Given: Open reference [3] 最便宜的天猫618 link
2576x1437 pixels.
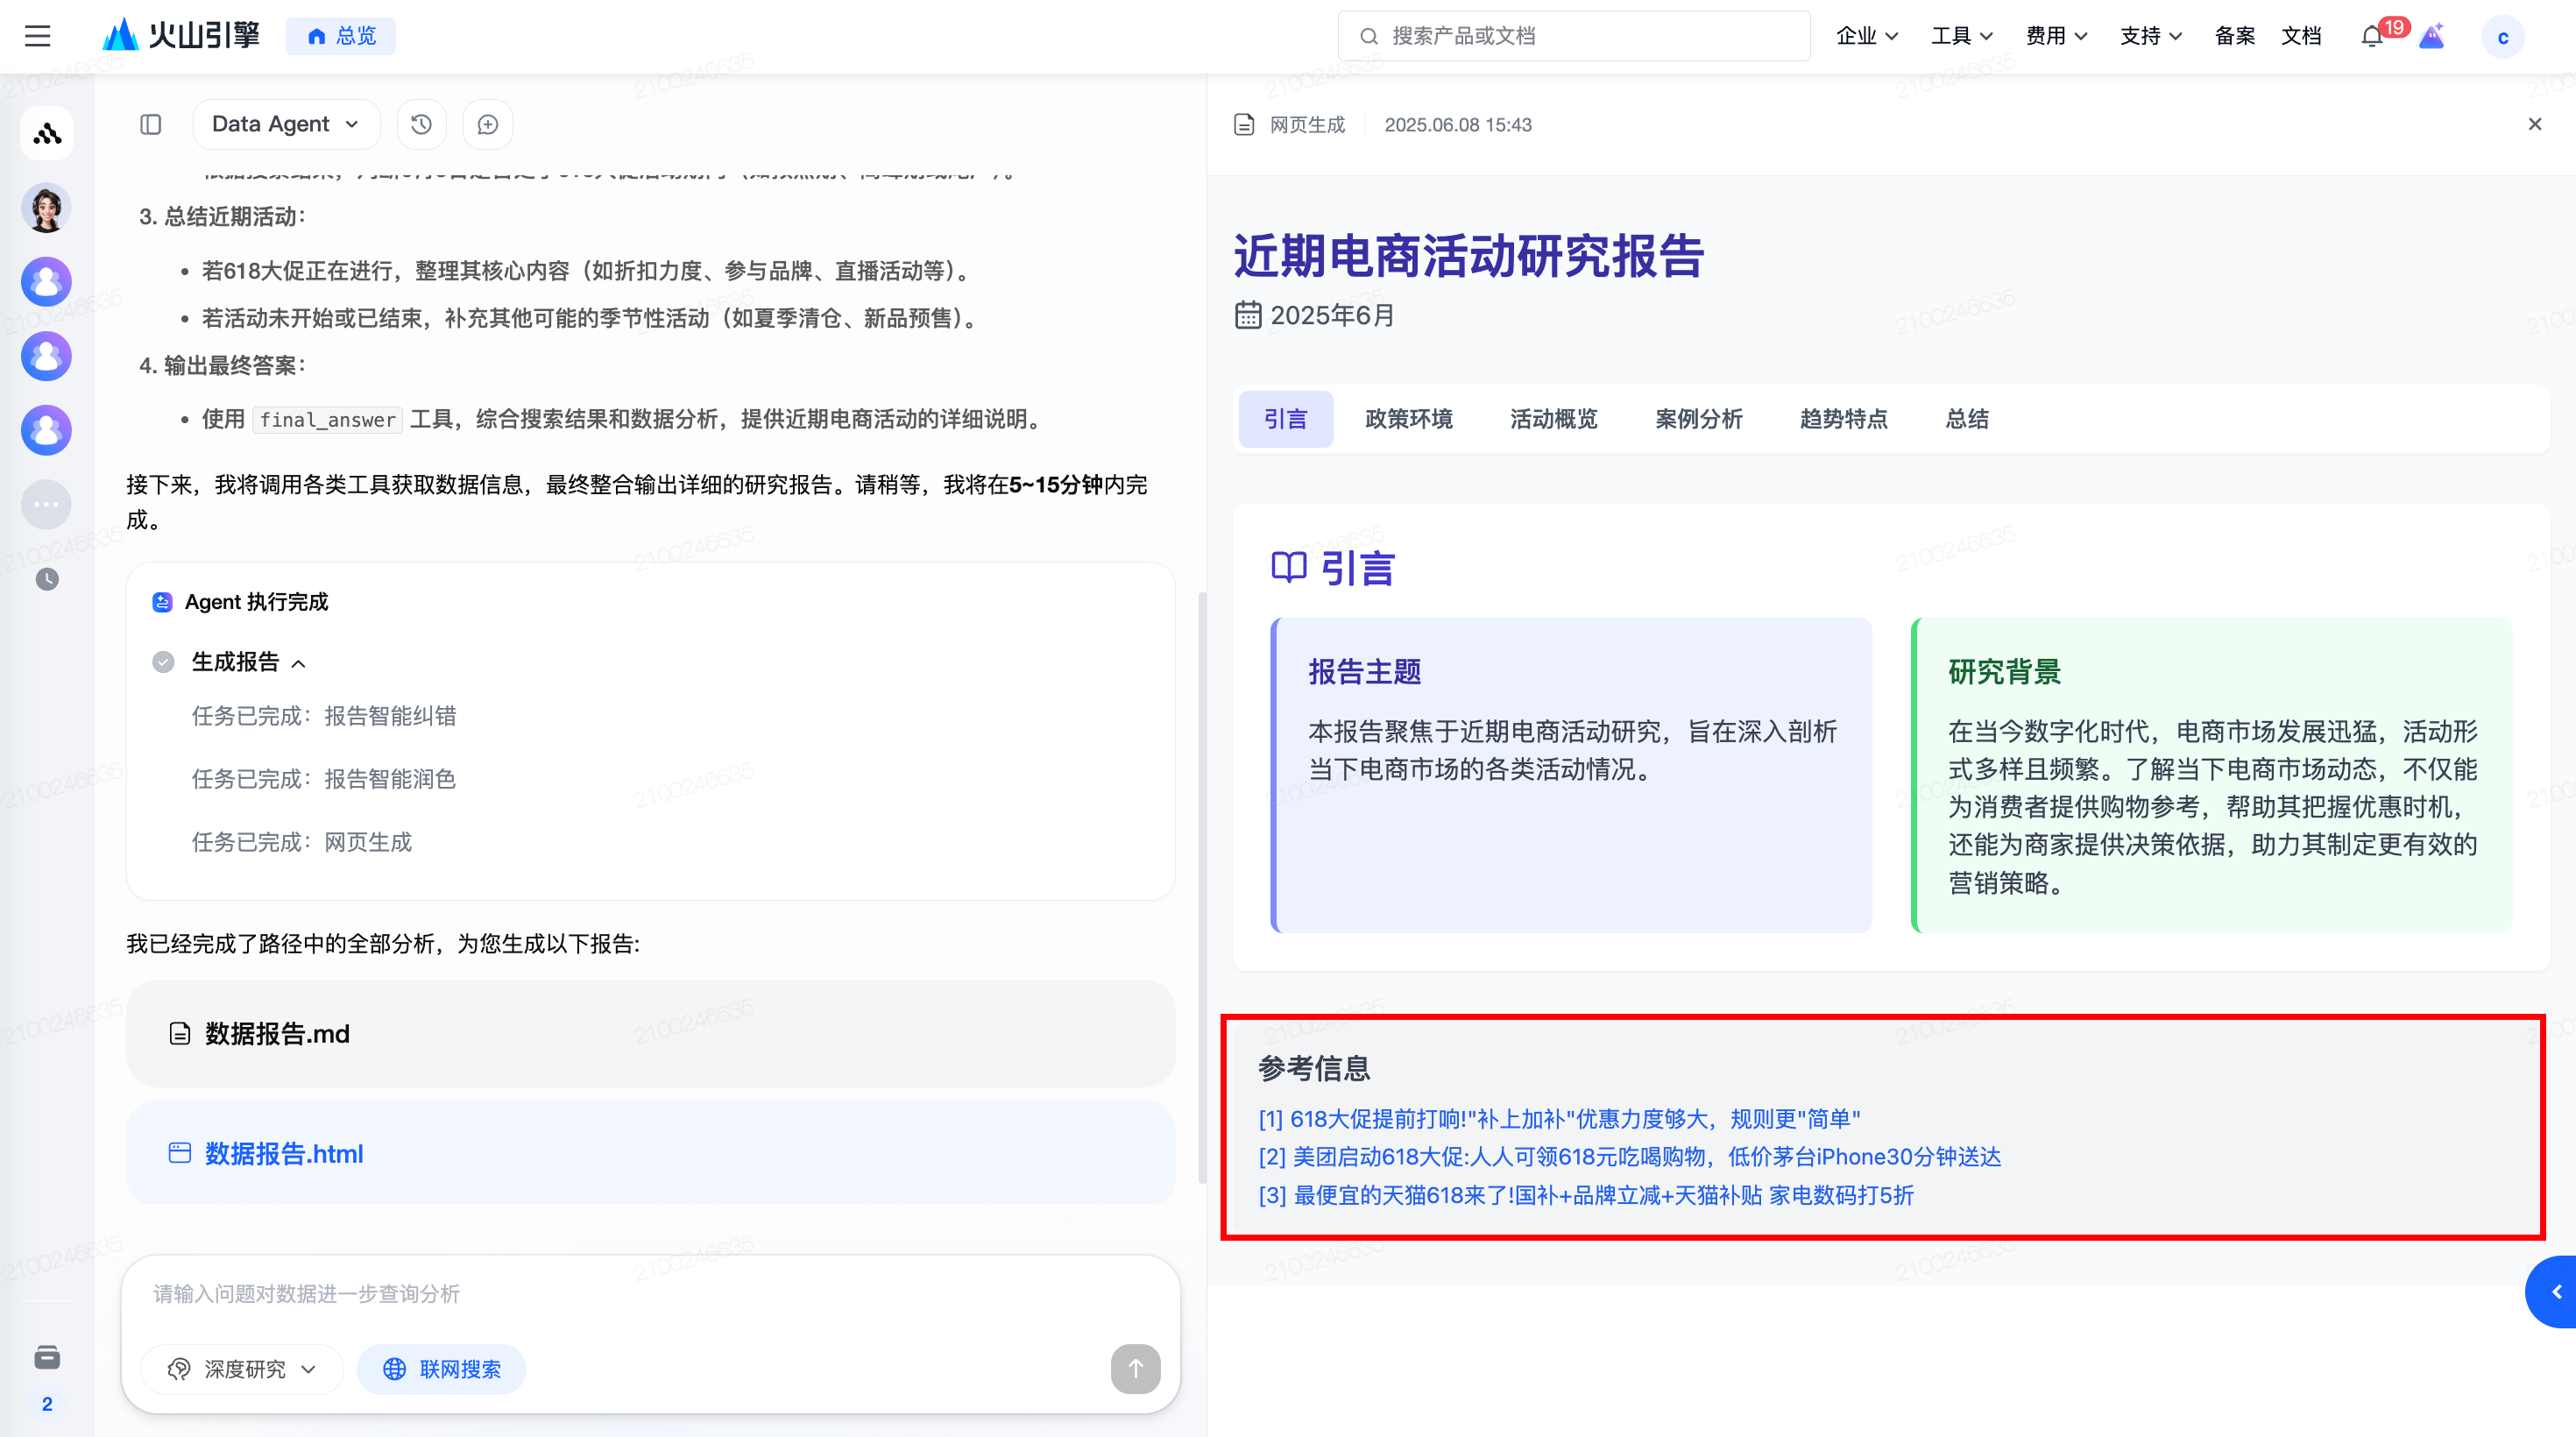Looking at the screenshot, I should coord(1586,1195).
